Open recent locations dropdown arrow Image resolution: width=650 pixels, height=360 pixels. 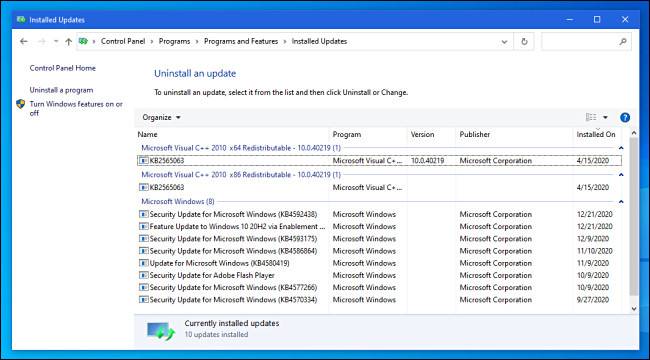click(x=56, y=41)
